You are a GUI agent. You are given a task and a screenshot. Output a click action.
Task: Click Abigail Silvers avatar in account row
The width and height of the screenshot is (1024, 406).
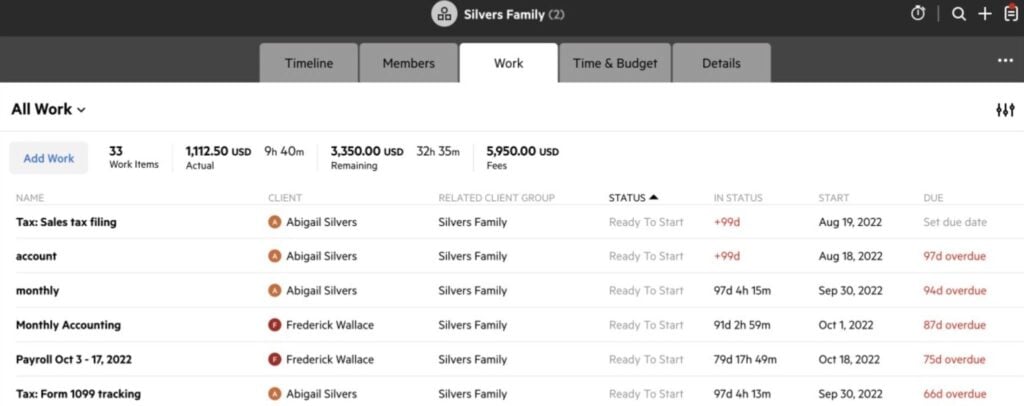[274, 256]
